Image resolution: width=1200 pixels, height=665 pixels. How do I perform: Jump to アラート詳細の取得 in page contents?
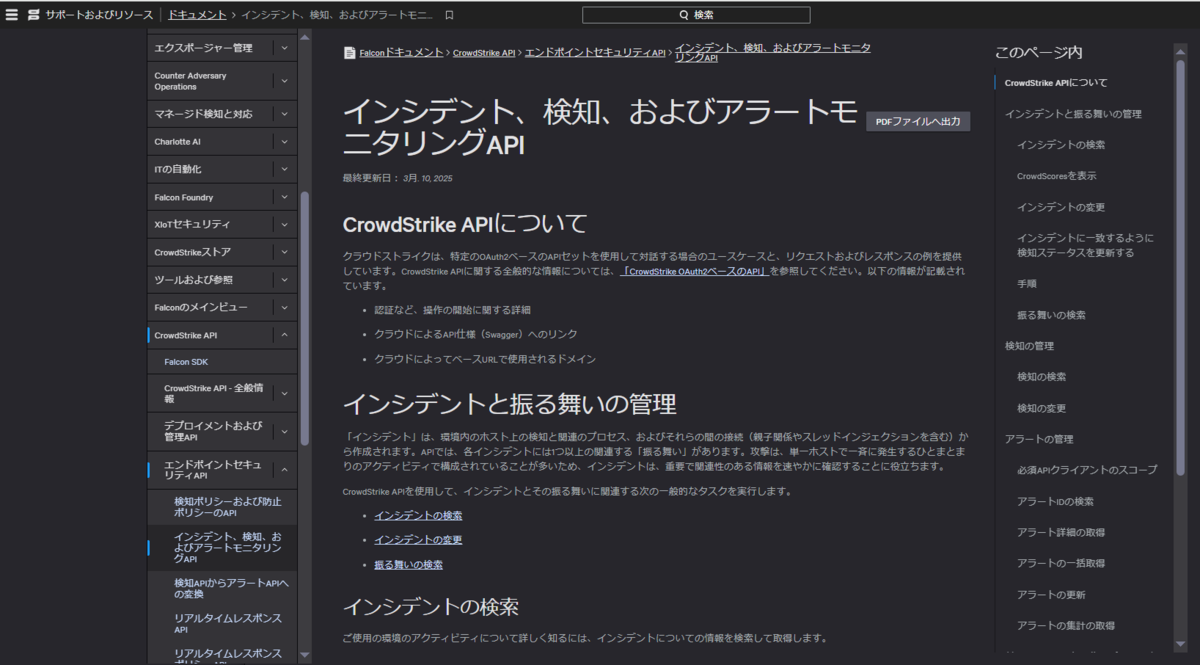pyautogui.click(x=1061, y=532)
